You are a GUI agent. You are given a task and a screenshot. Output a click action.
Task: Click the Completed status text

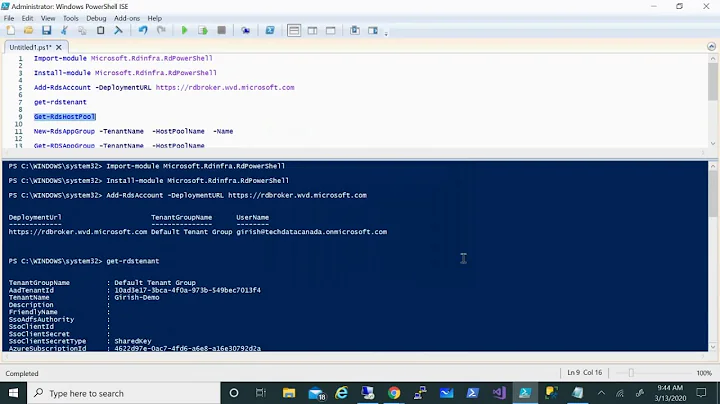[x=22, y=373]
